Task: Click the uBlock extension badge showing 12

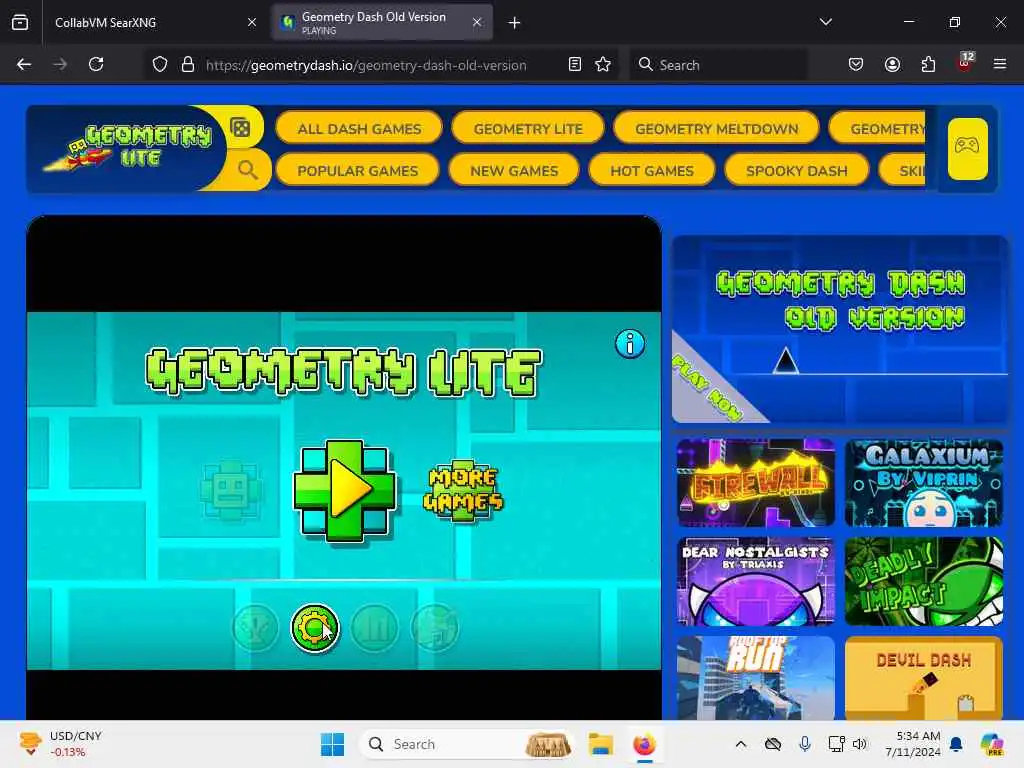Action: (965, 63)
